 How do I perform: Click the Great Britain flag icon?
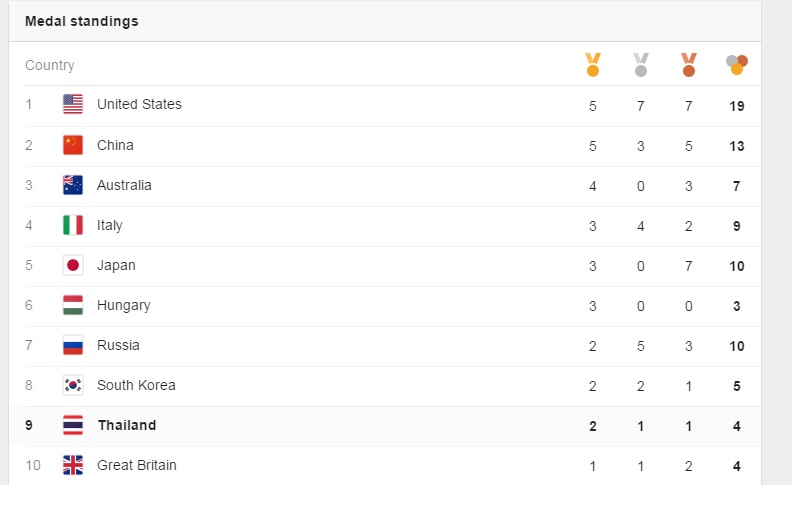pos(73,465)
